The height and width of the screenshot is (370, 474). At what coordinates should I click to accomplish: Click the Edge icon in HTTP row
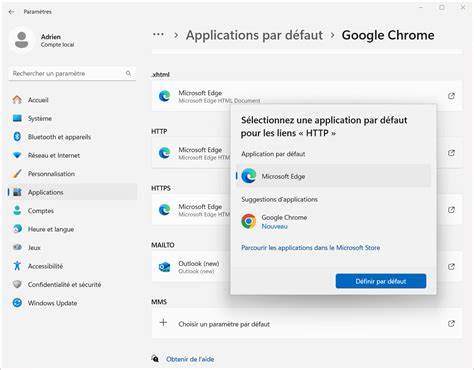(164, 153)
